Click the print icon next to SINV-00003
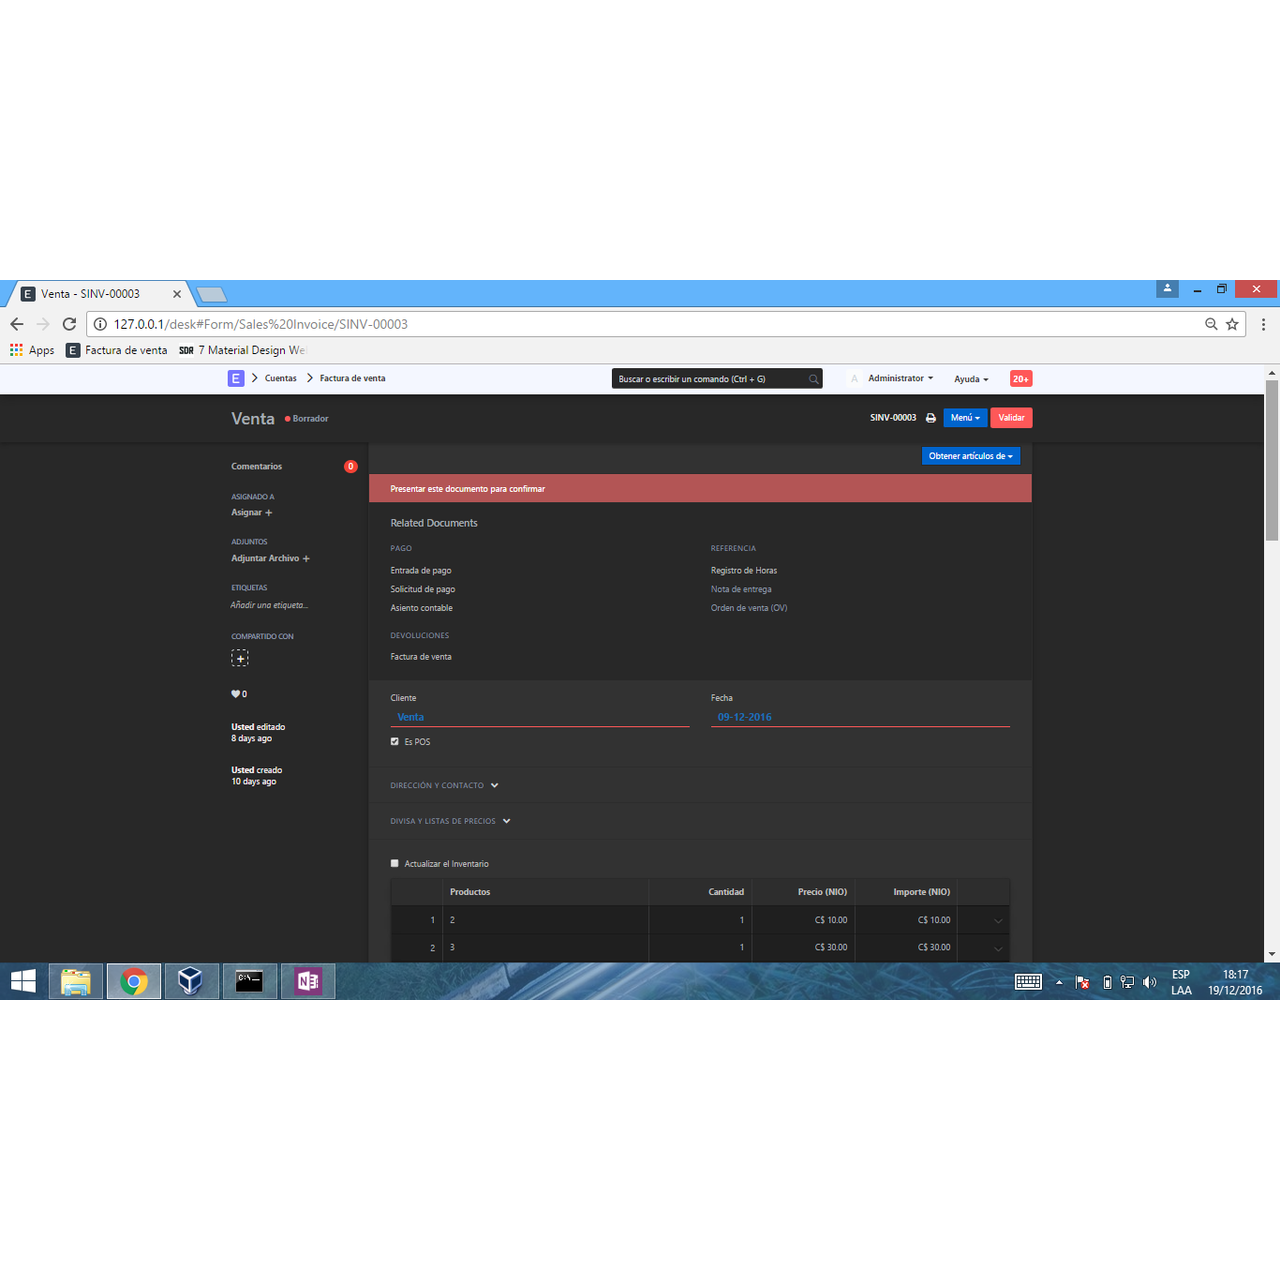 [x=930, y=418]
